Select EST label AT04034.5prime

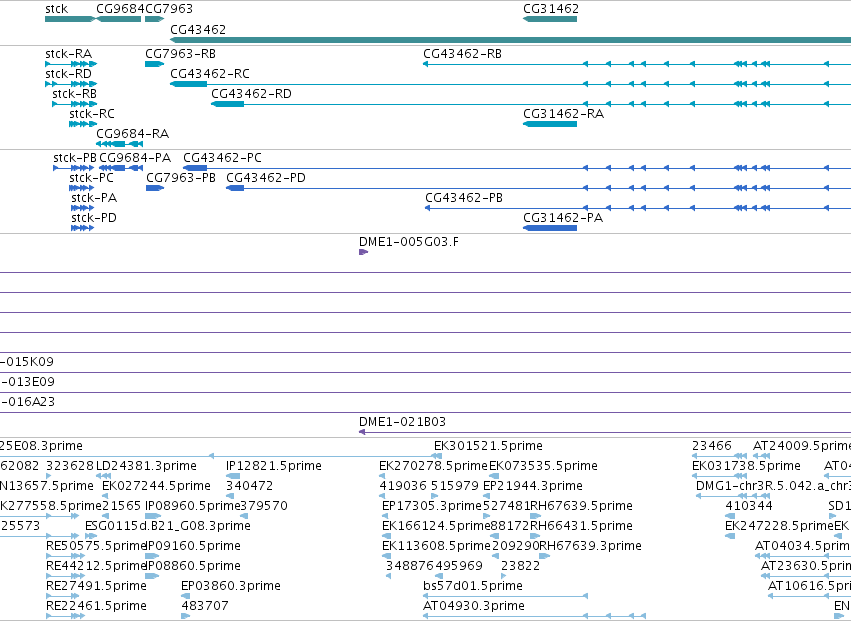coord(803,547)
